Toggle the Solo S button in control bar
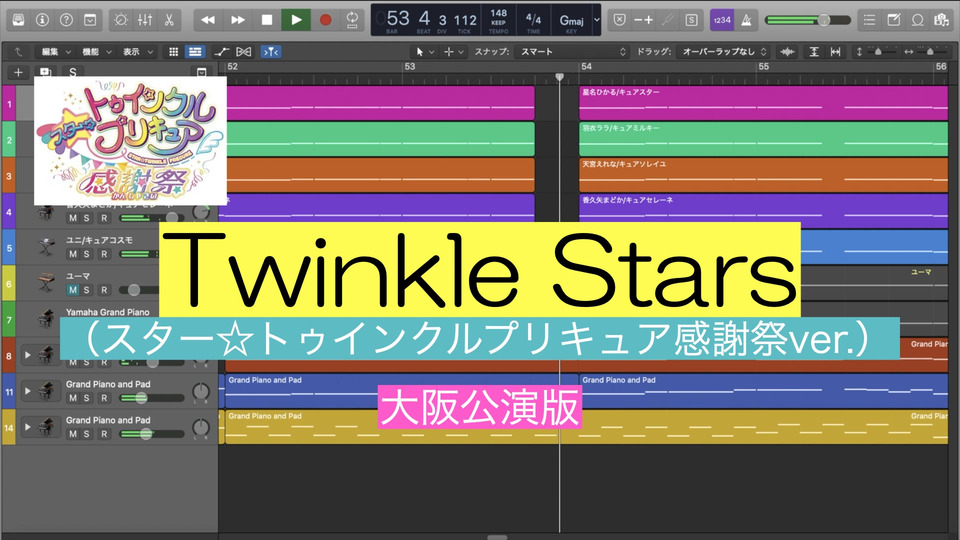This screenshot has height=540, width=960. (692, 20)
